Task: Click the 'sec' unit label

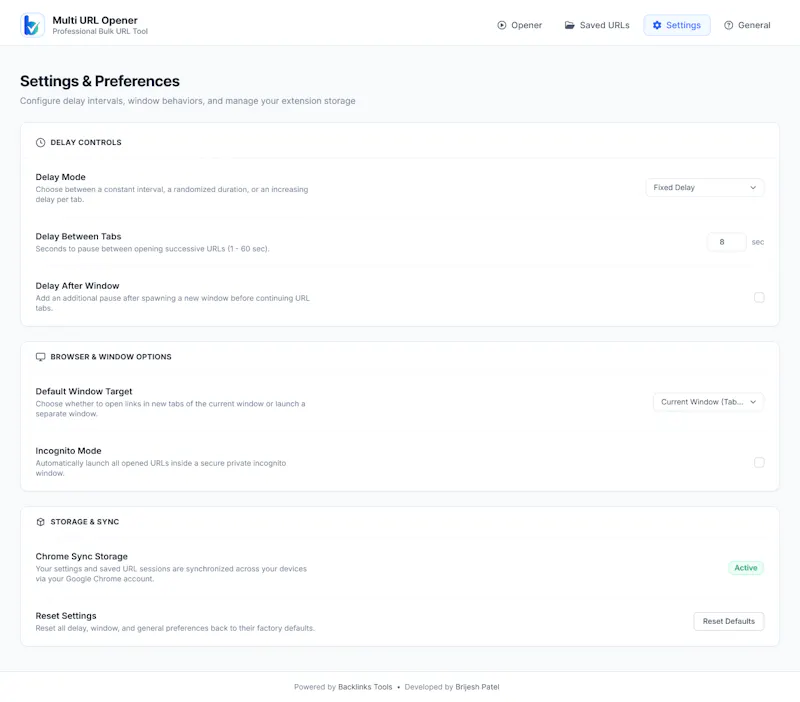Action: pyautogui.click(x=758, y=242)
